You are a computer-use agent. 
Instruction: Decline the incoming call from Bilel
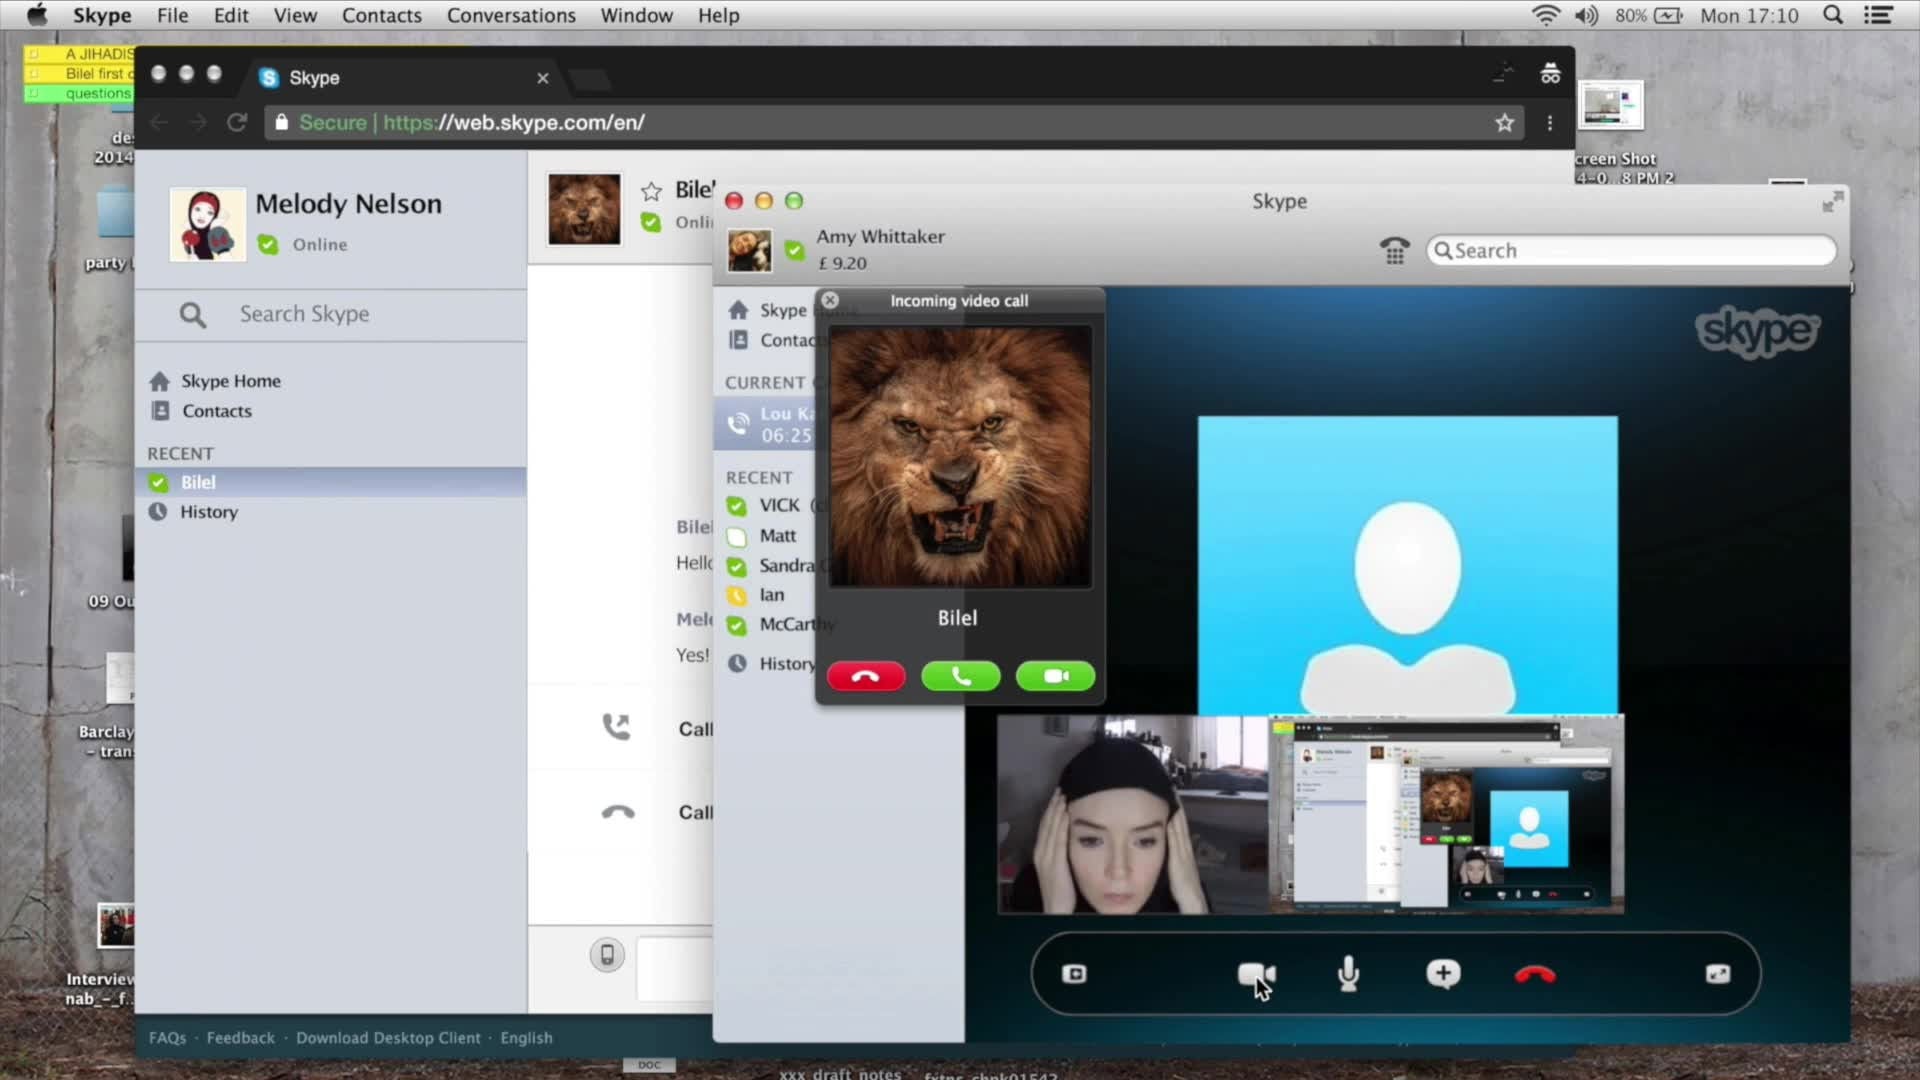coord(866,677)
